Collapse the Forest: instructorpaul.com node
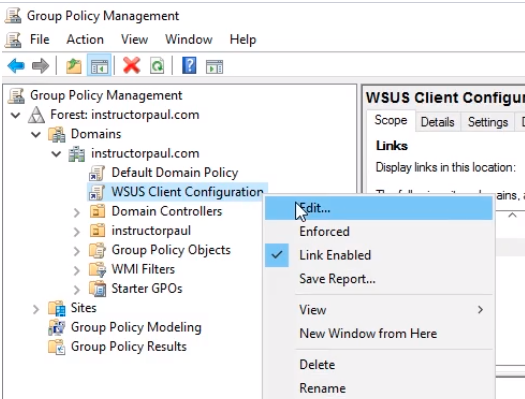Screen dimensions: 525x399 coord(15,115)
